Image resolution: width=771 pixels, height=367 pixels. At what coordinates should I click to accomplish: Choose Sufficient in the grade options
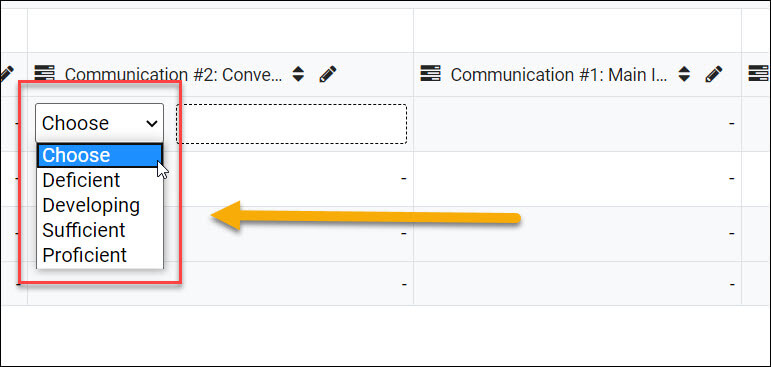pyautogui.click(x=84, y=230)
